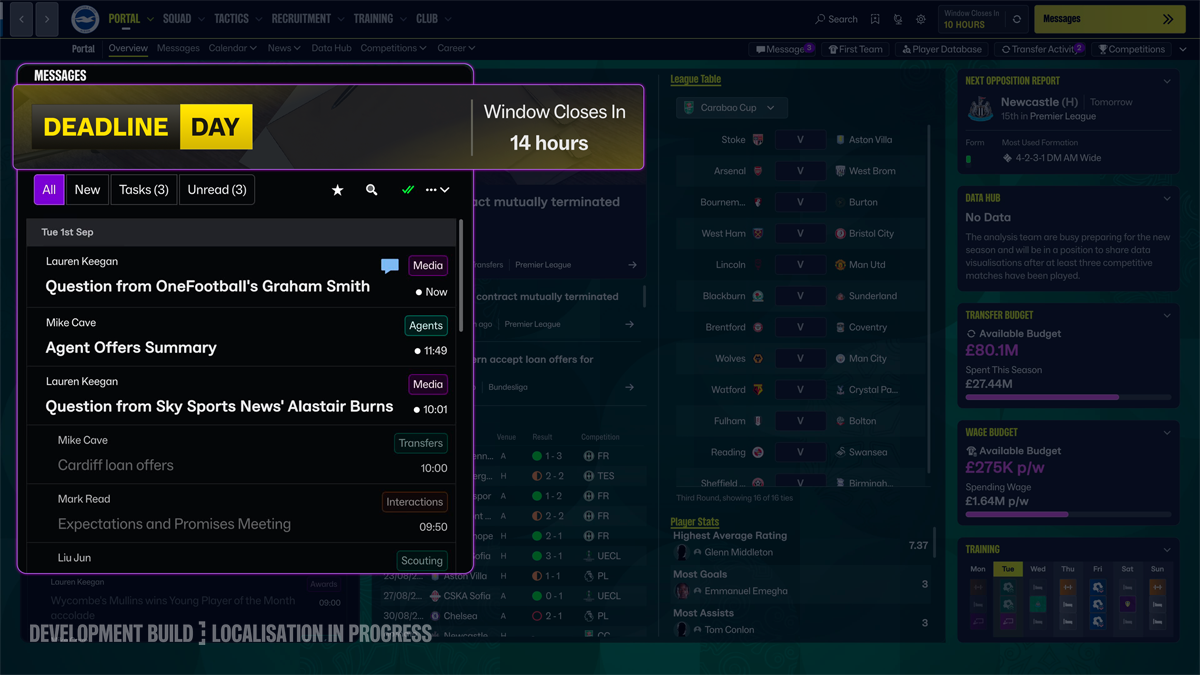Open the News submenu
This screenshot has width=1200, height=675.
[284, 48]
